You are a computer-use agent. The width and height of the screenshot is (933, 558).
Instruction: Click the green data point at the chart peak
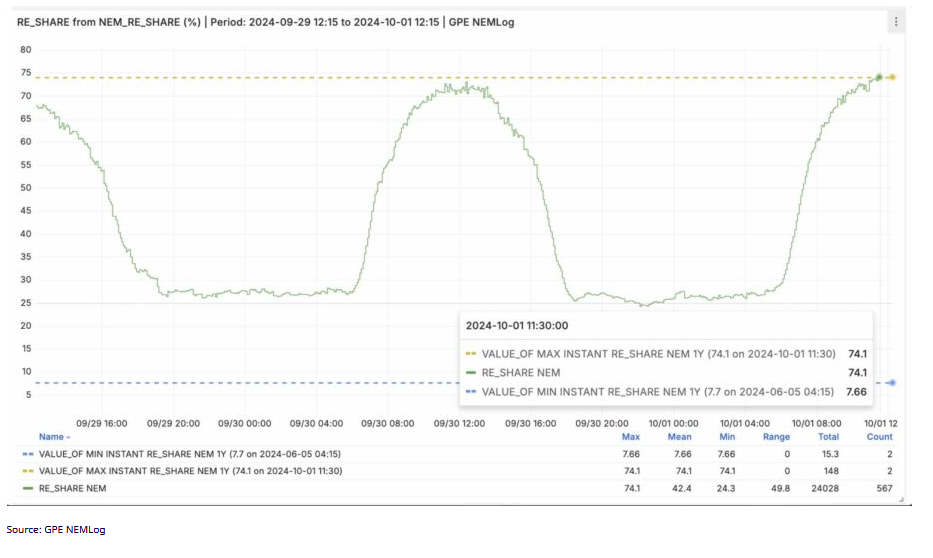coord(878,77)
